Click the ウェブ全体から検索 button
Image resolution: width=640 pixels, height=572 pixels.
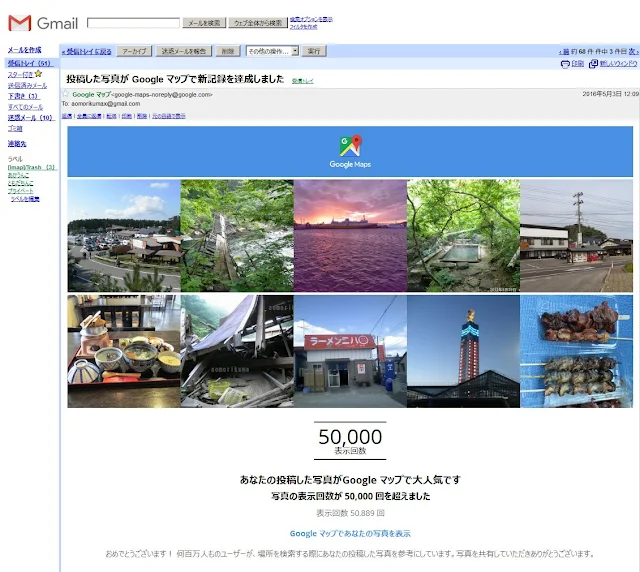(x=258, y=23)
